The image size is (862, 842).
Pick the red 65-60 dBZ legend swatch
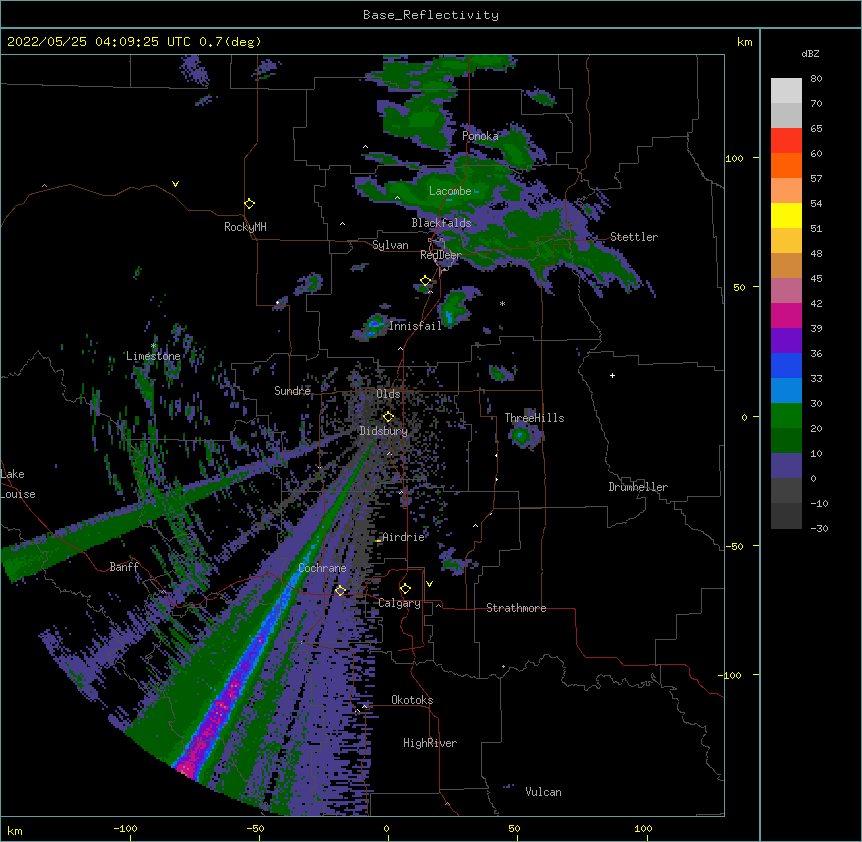(x=786, y=141)
